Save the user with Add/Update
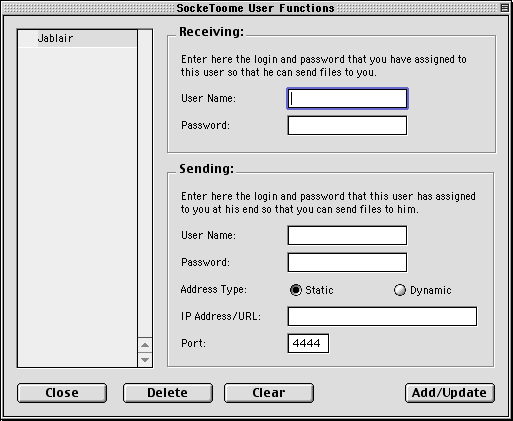 tap(450, 393)
